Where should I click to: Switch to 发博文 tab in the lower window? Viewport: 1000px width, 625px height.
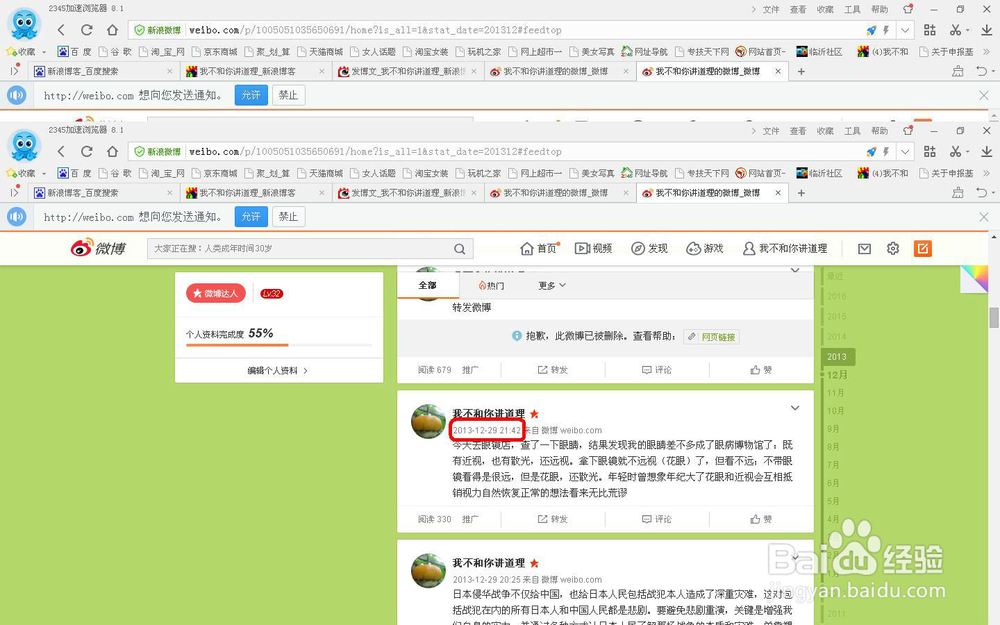[x=408, y=193]
